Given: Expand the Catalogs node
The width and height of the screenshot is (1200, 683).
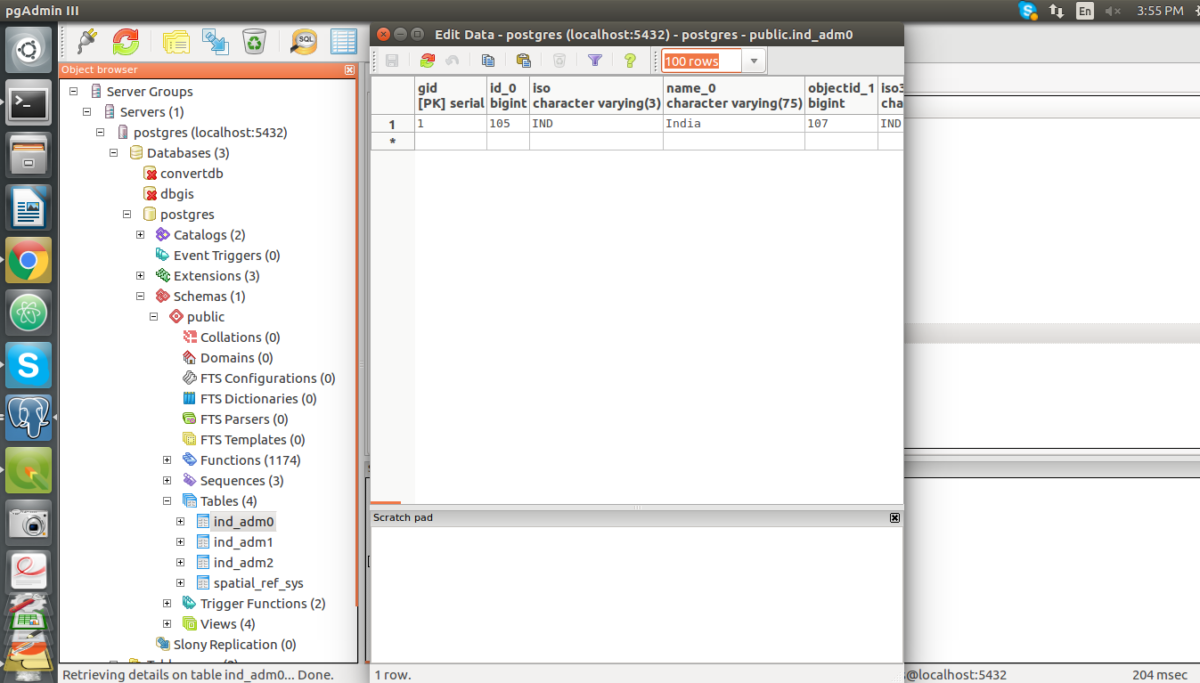Looking at the screenshot, I should click(140, 234).
